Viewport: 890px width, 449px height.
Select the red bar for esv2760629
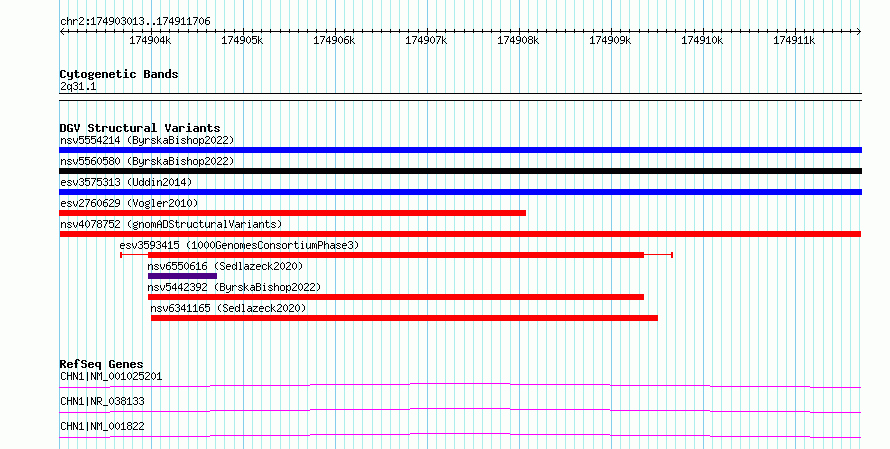(293, 213)
